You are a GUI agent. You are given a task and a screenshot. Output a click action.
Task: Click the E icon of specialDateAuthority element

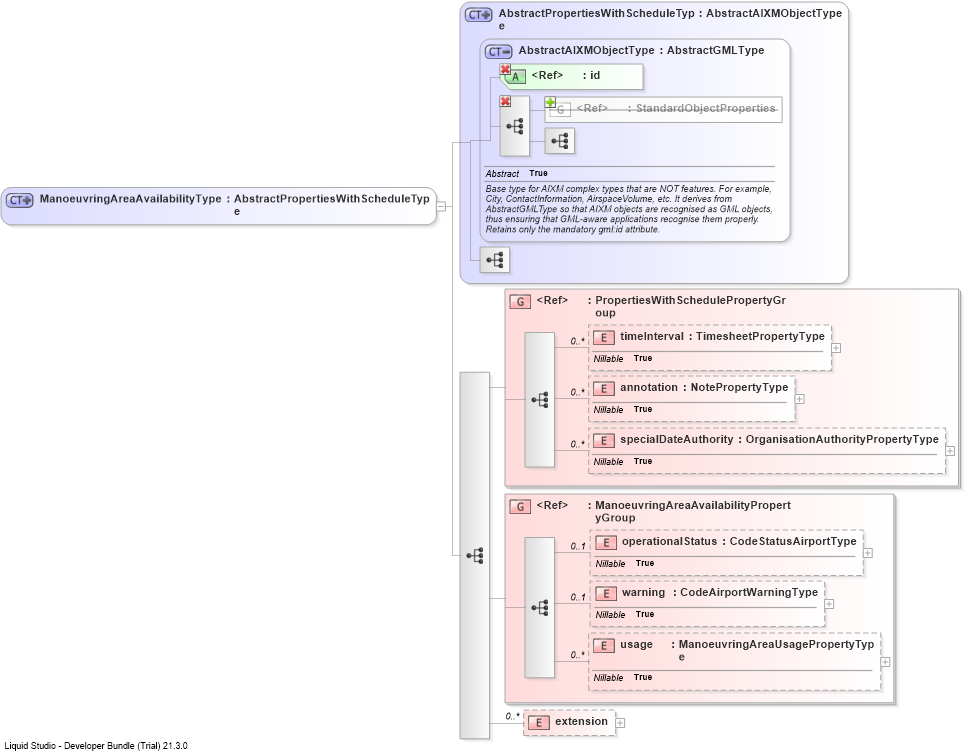point(604,441)
